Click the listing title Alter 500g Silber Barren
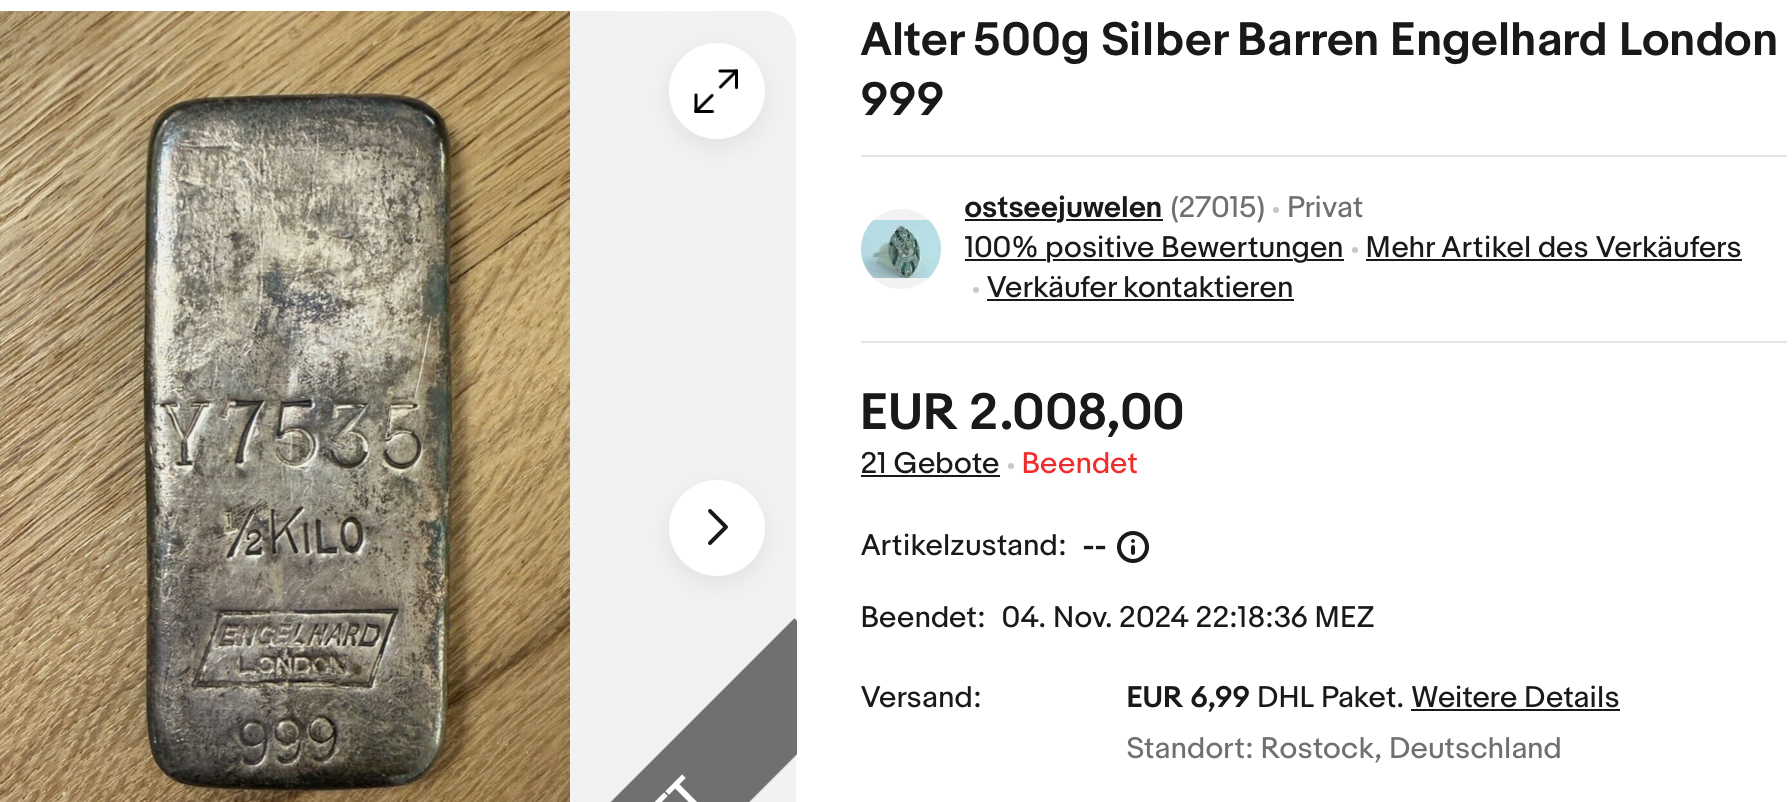The image size is (1792, 802). pyautogui.click(x=1318, y=42)
